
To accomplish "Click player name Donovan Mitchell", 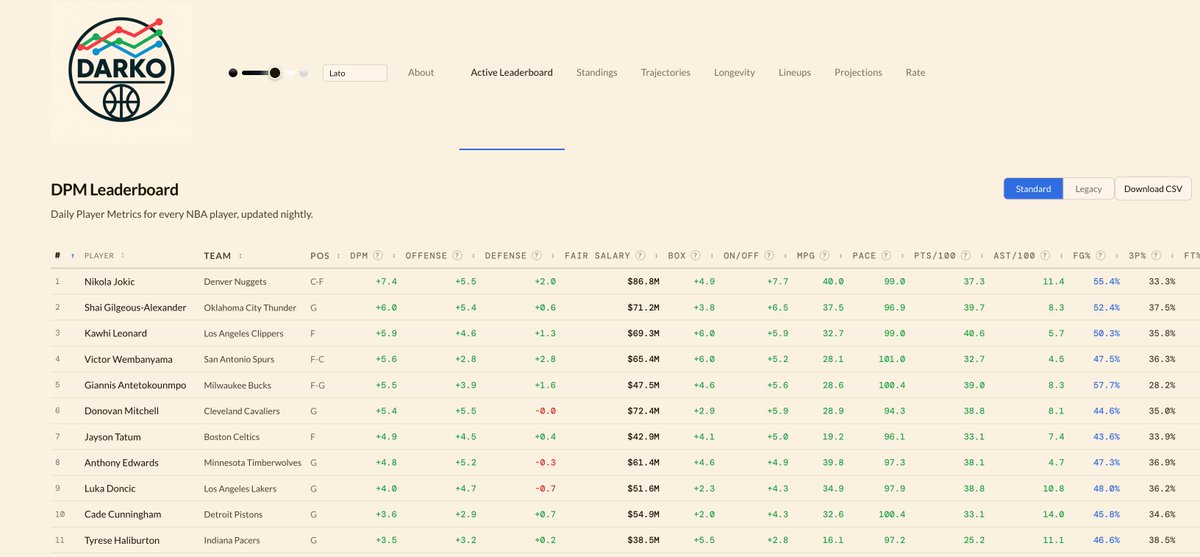I will [122, 411].
